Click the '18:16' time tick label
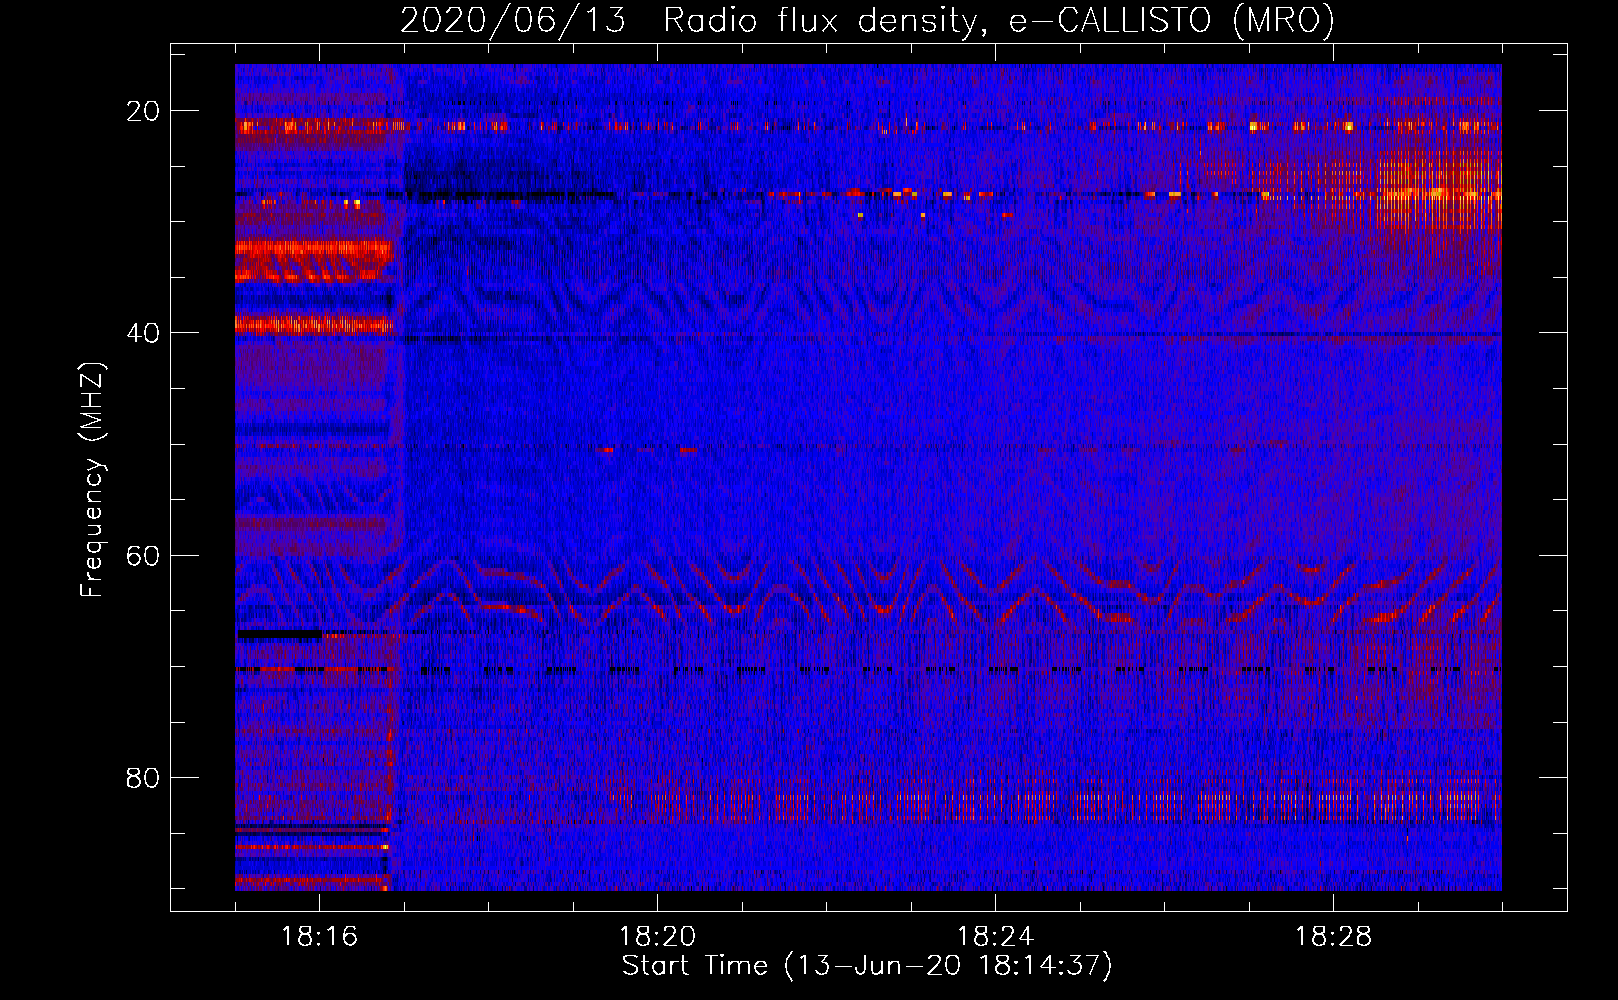This screenshot has width=1618, height=1000. coord(319,936)
